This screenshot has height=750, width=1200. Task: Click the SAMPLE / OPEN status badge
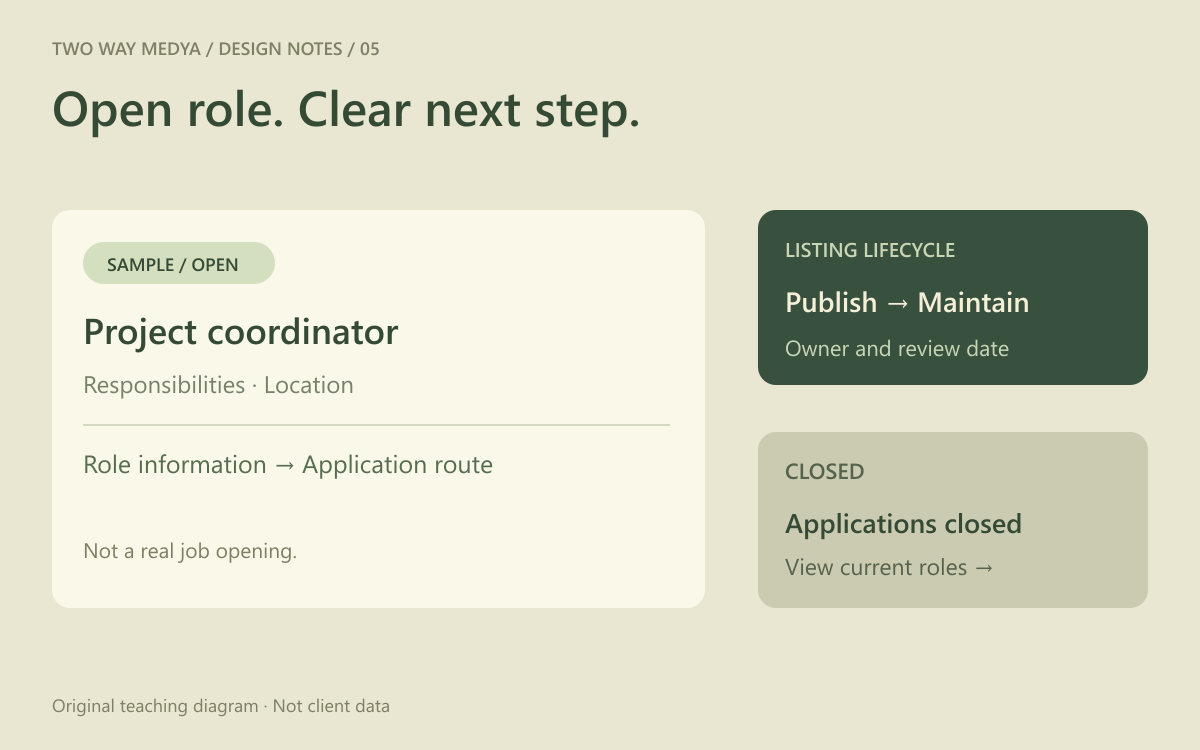click(x=178, y=263)
